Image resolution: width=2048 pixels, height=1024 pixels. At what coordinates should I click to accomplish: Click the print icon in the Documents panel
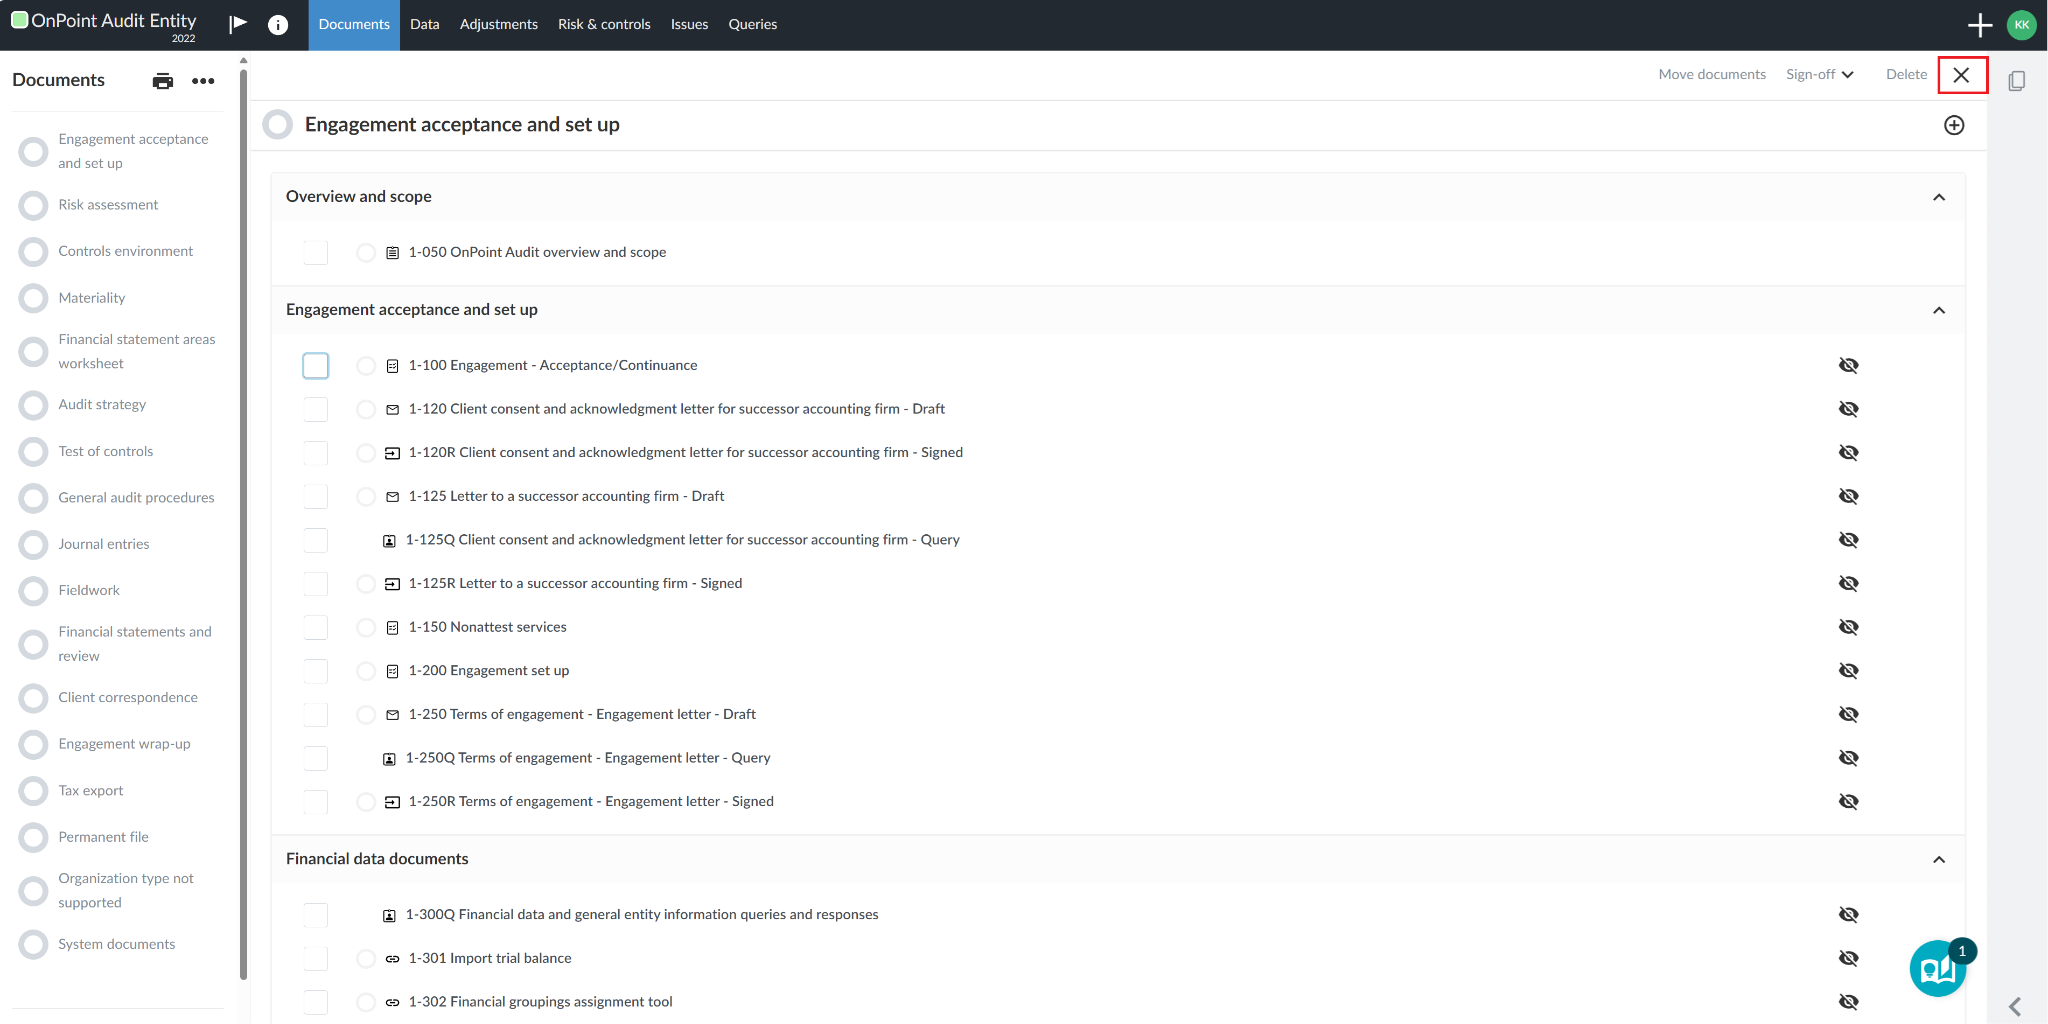(x=162, y=80)
